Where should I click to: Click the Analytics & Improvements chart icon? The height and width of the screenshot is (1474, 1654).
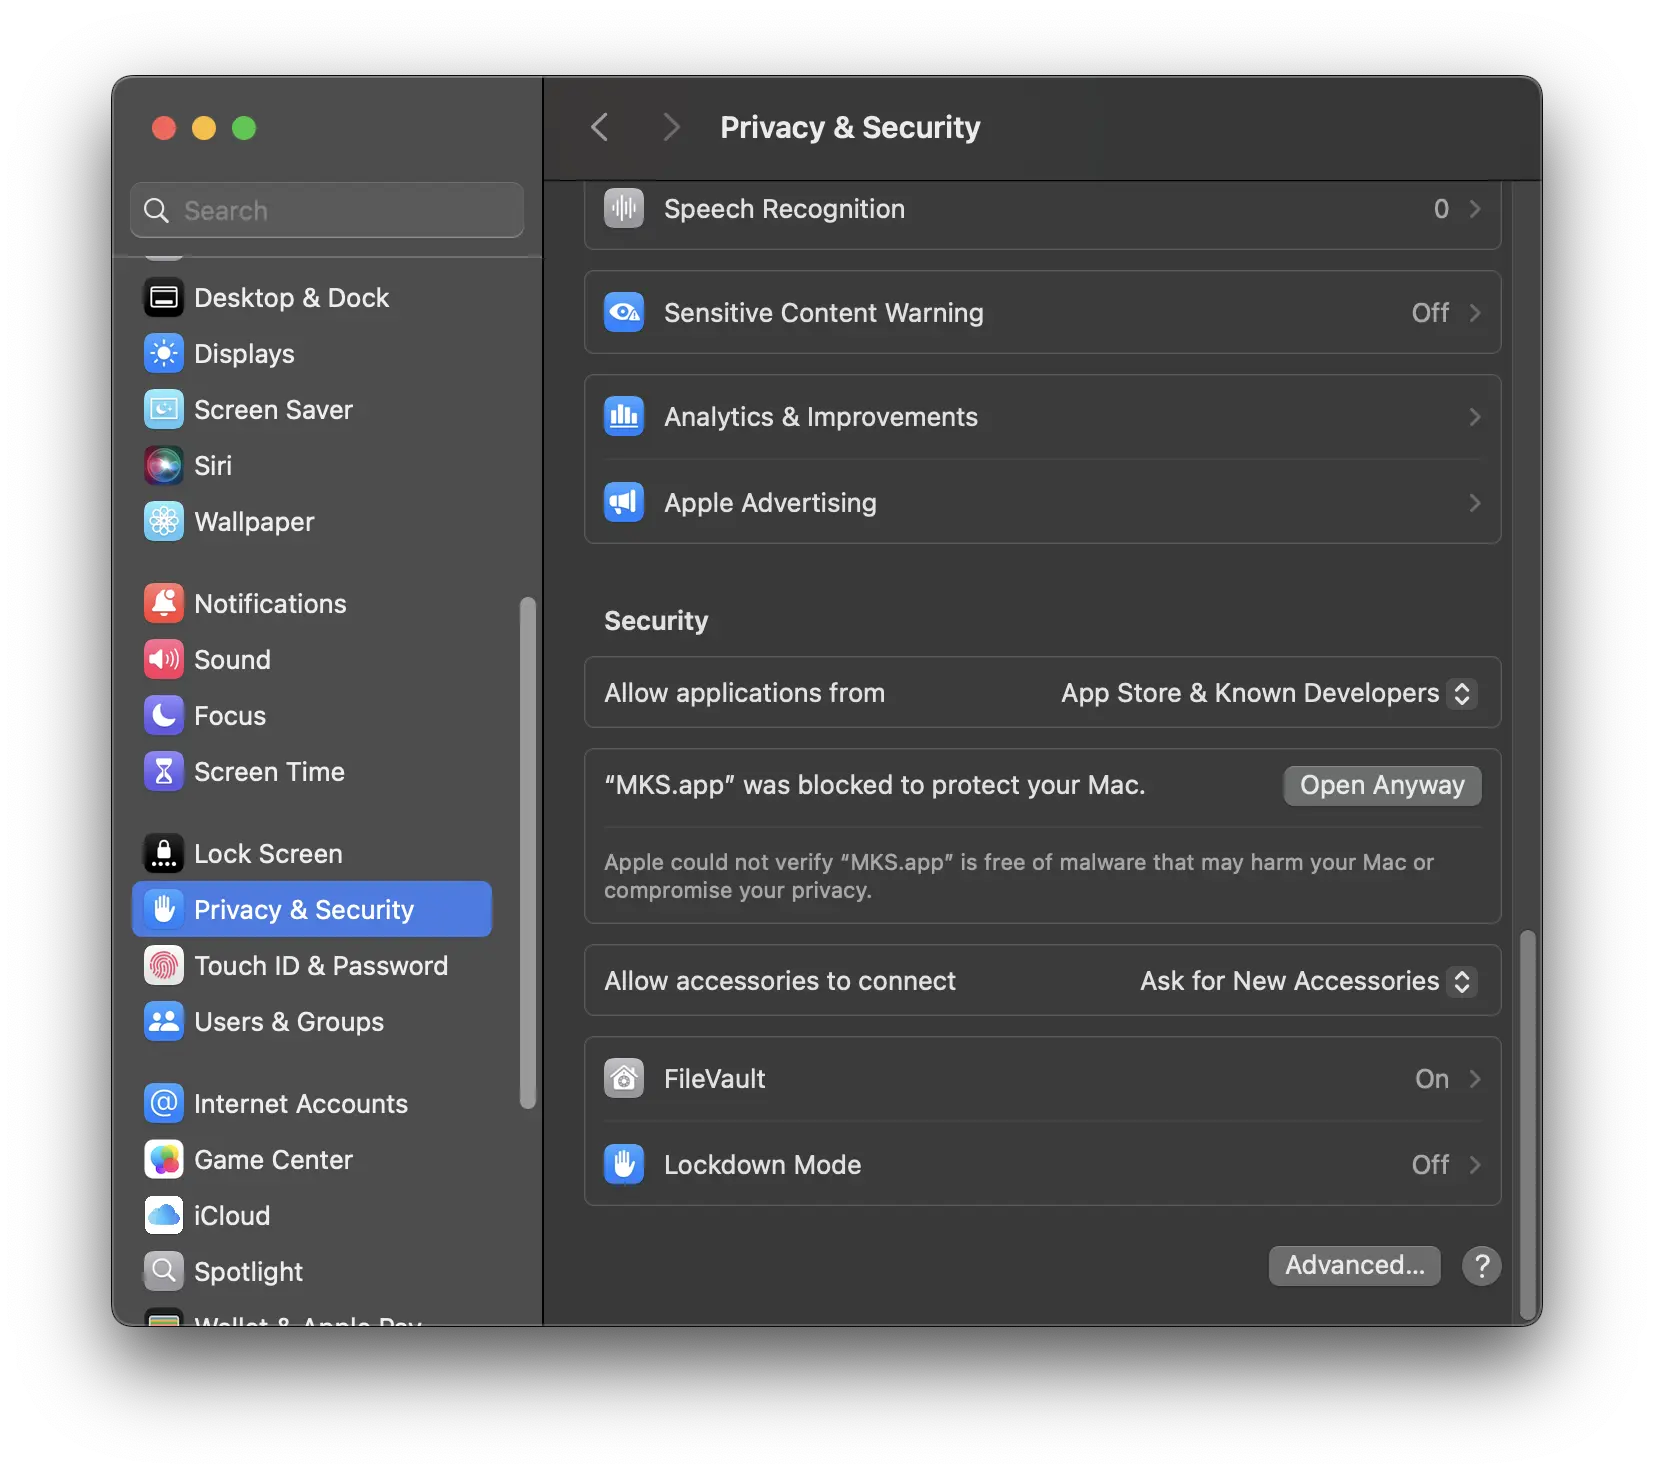624,417
